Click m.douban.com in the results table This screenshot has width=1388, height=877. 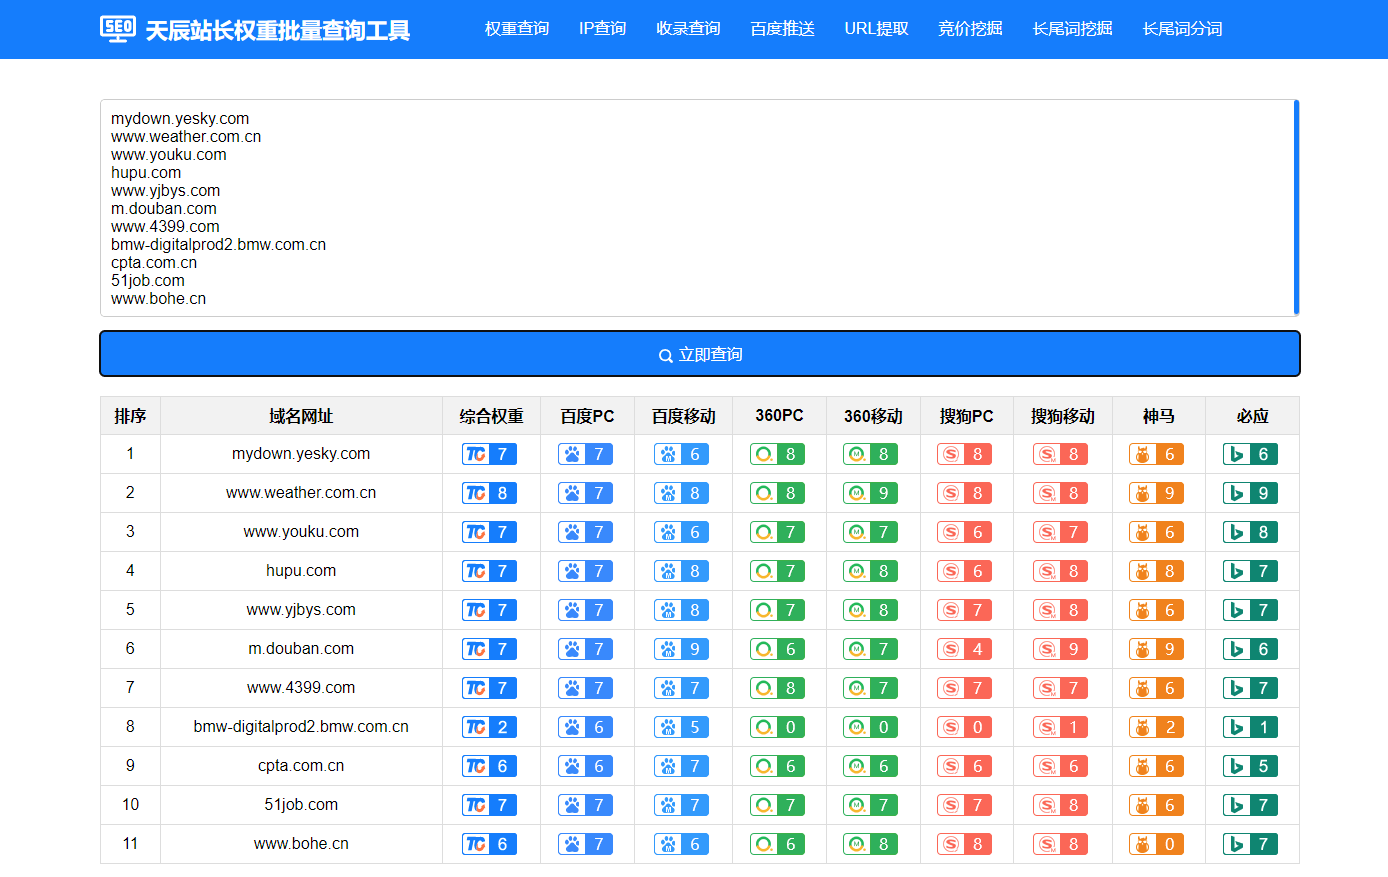pos(301,649)
